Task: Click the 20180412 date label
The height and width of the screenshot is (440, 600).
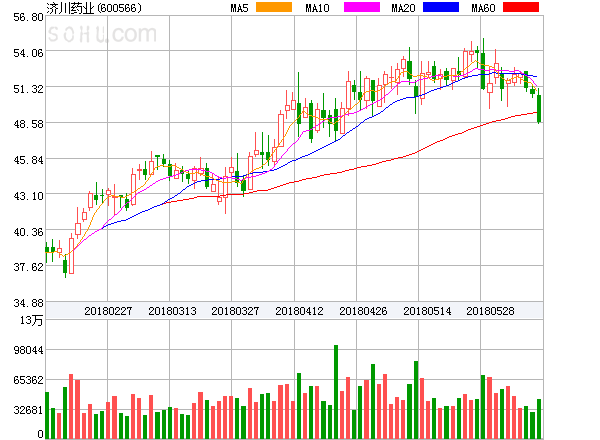Action: 299,311
